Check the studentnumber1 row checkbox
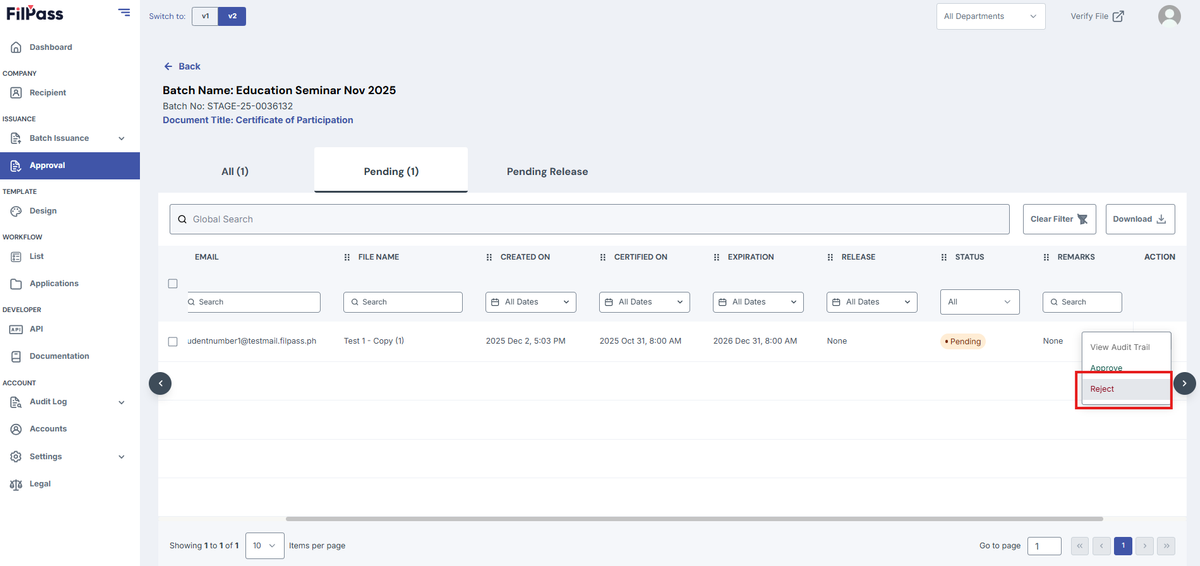Screen dimensions: 1200x566 [173, 342]
